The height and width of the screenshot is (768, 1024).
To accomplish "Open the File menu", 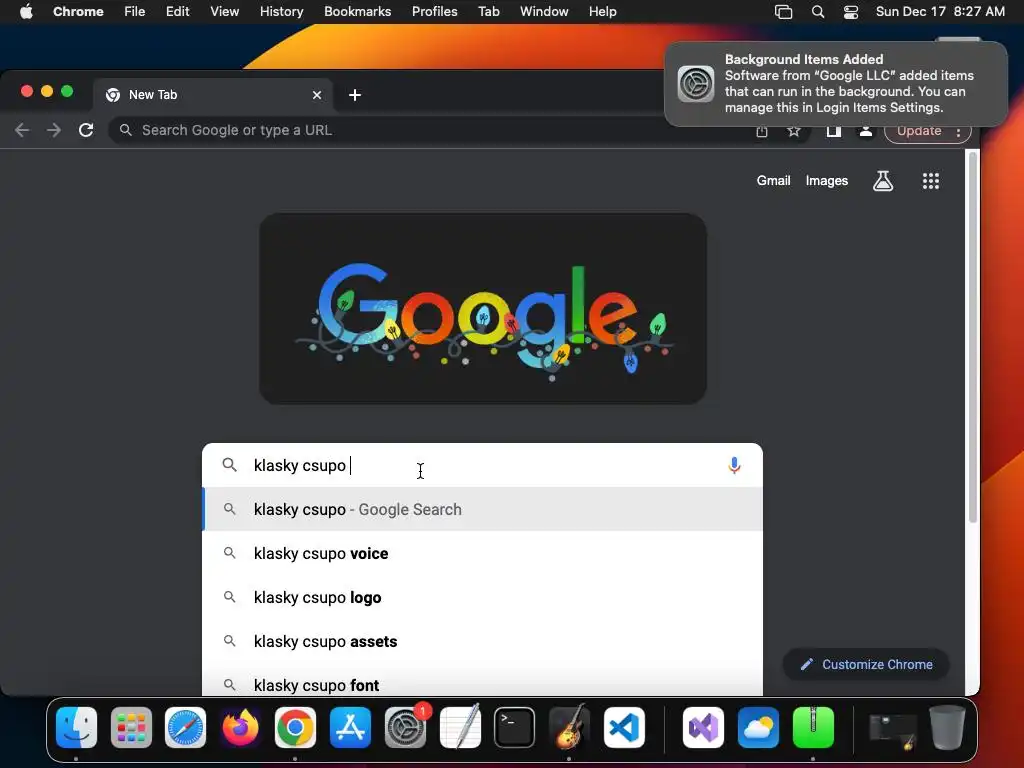I will pos(135,12).
